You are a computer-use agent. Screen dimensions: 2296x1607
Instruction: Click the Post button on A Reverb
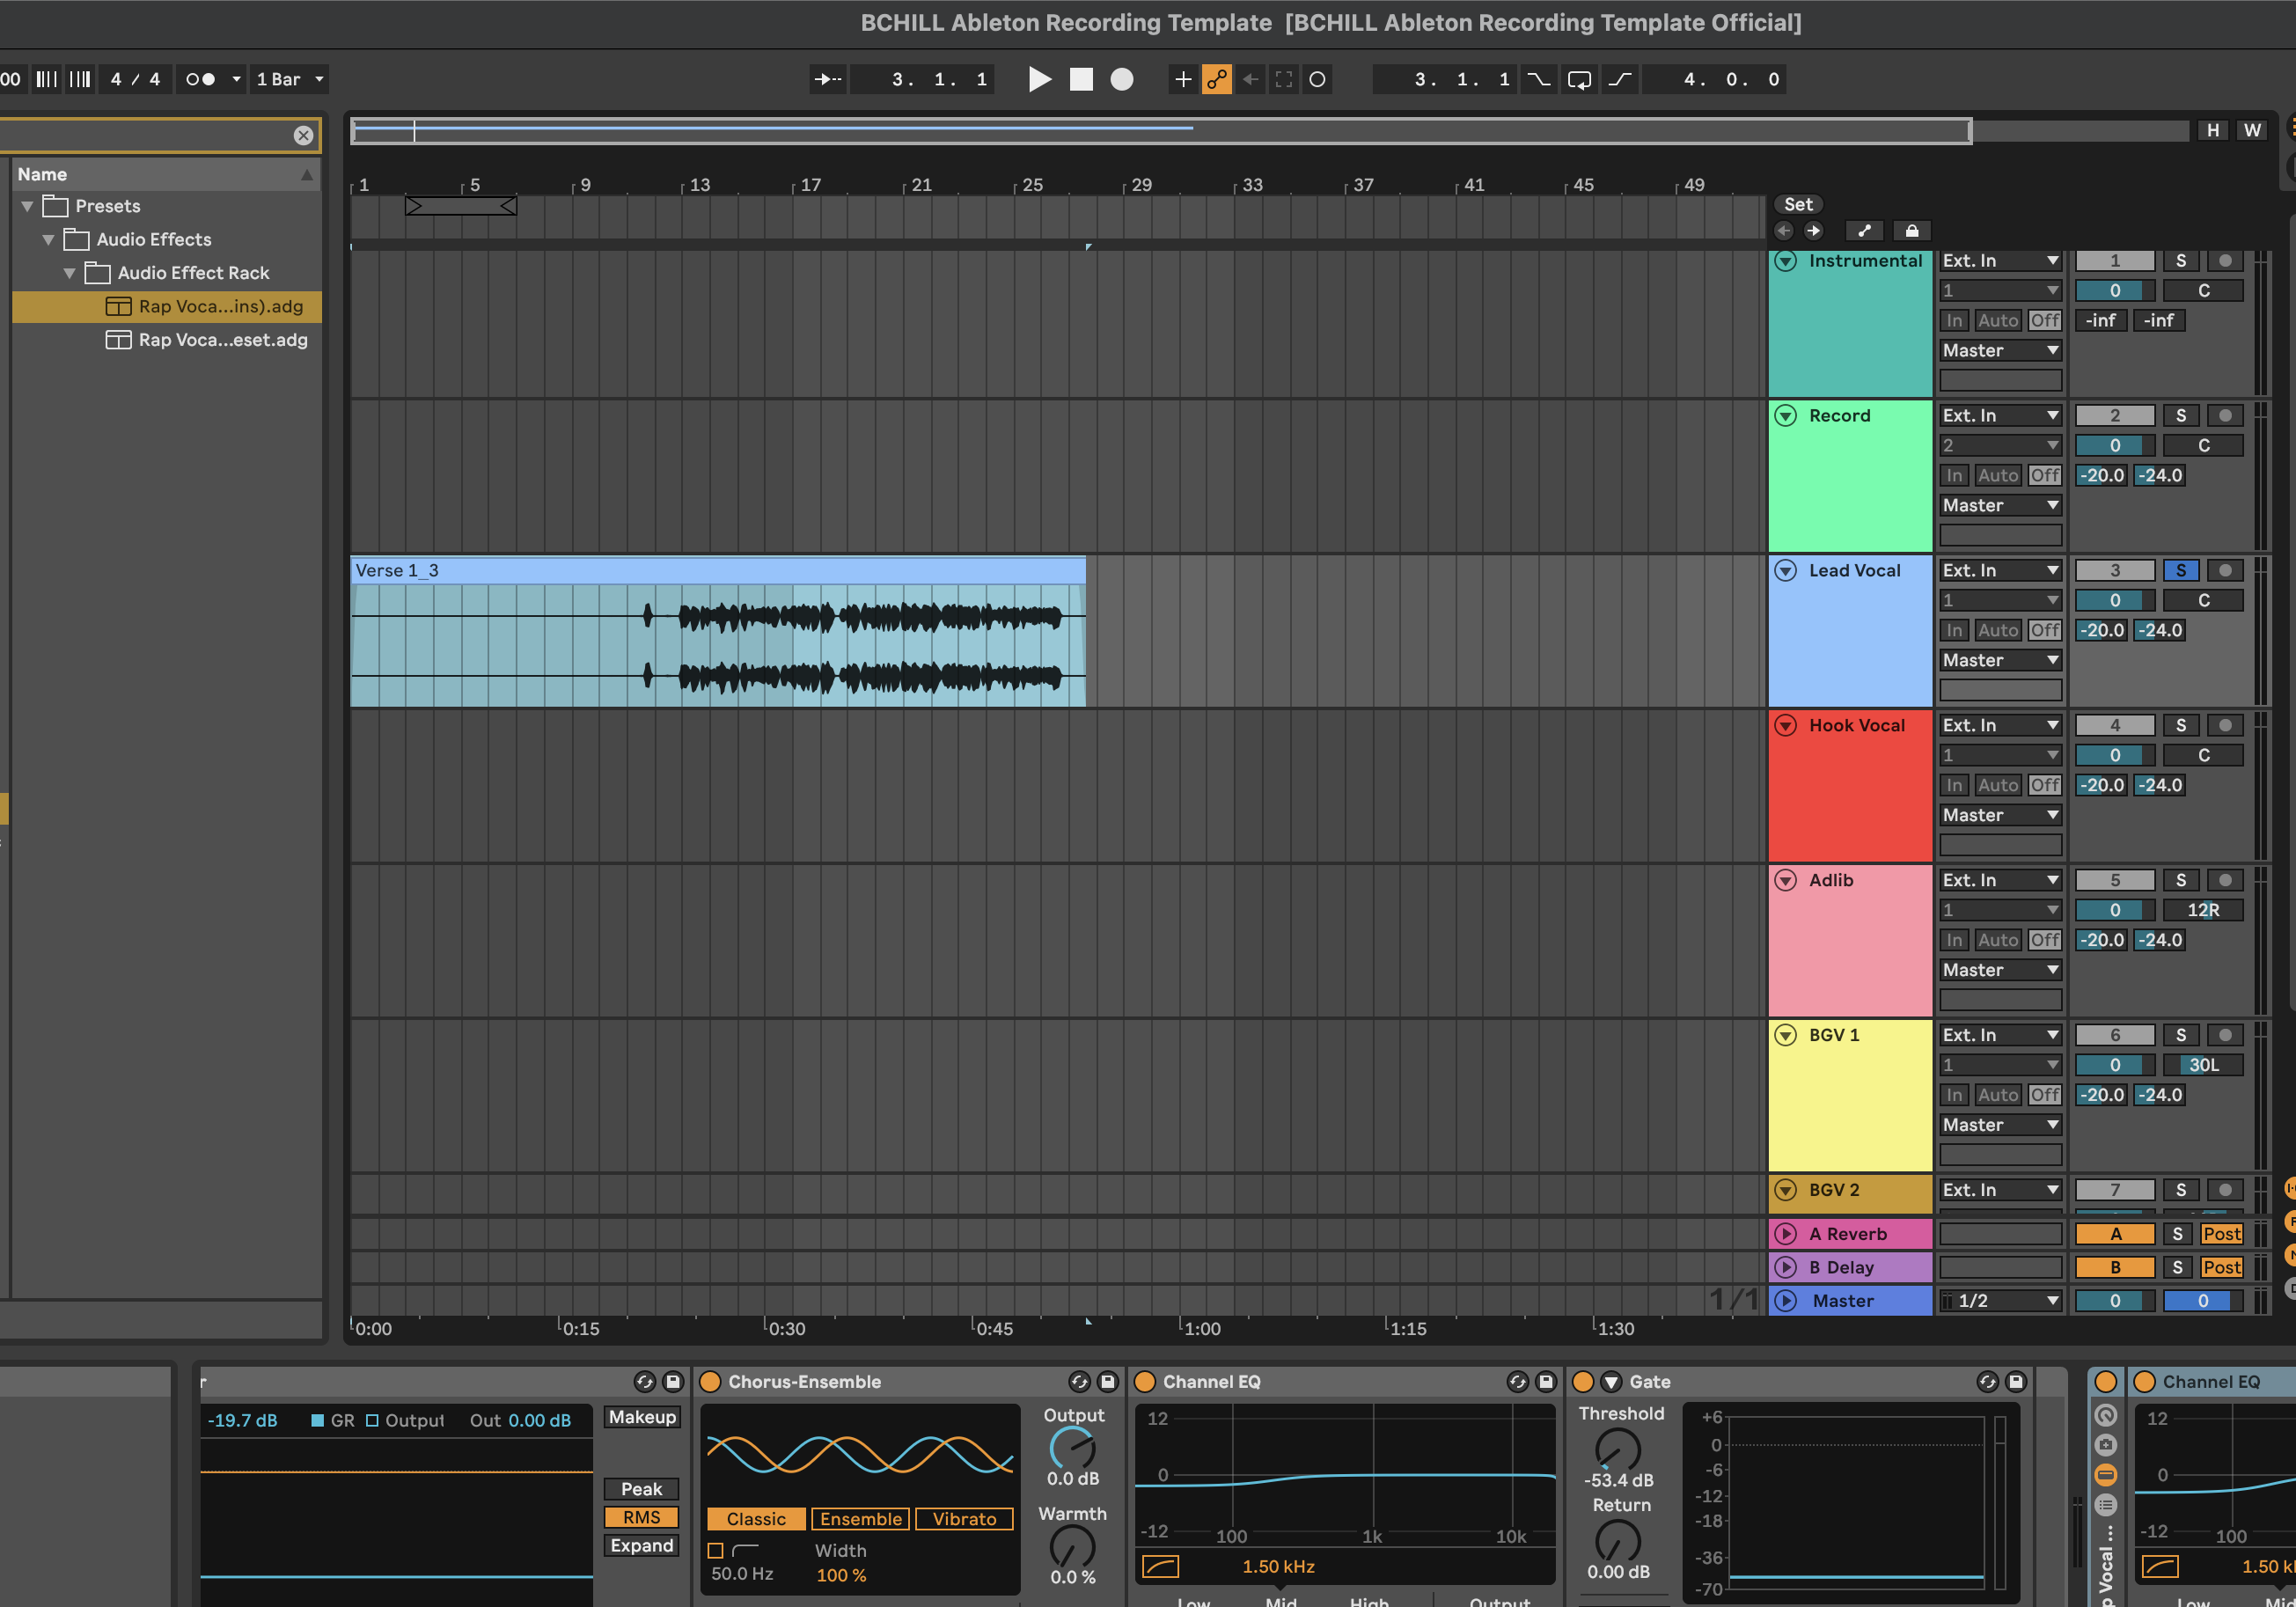[x=2221, y=1233]
